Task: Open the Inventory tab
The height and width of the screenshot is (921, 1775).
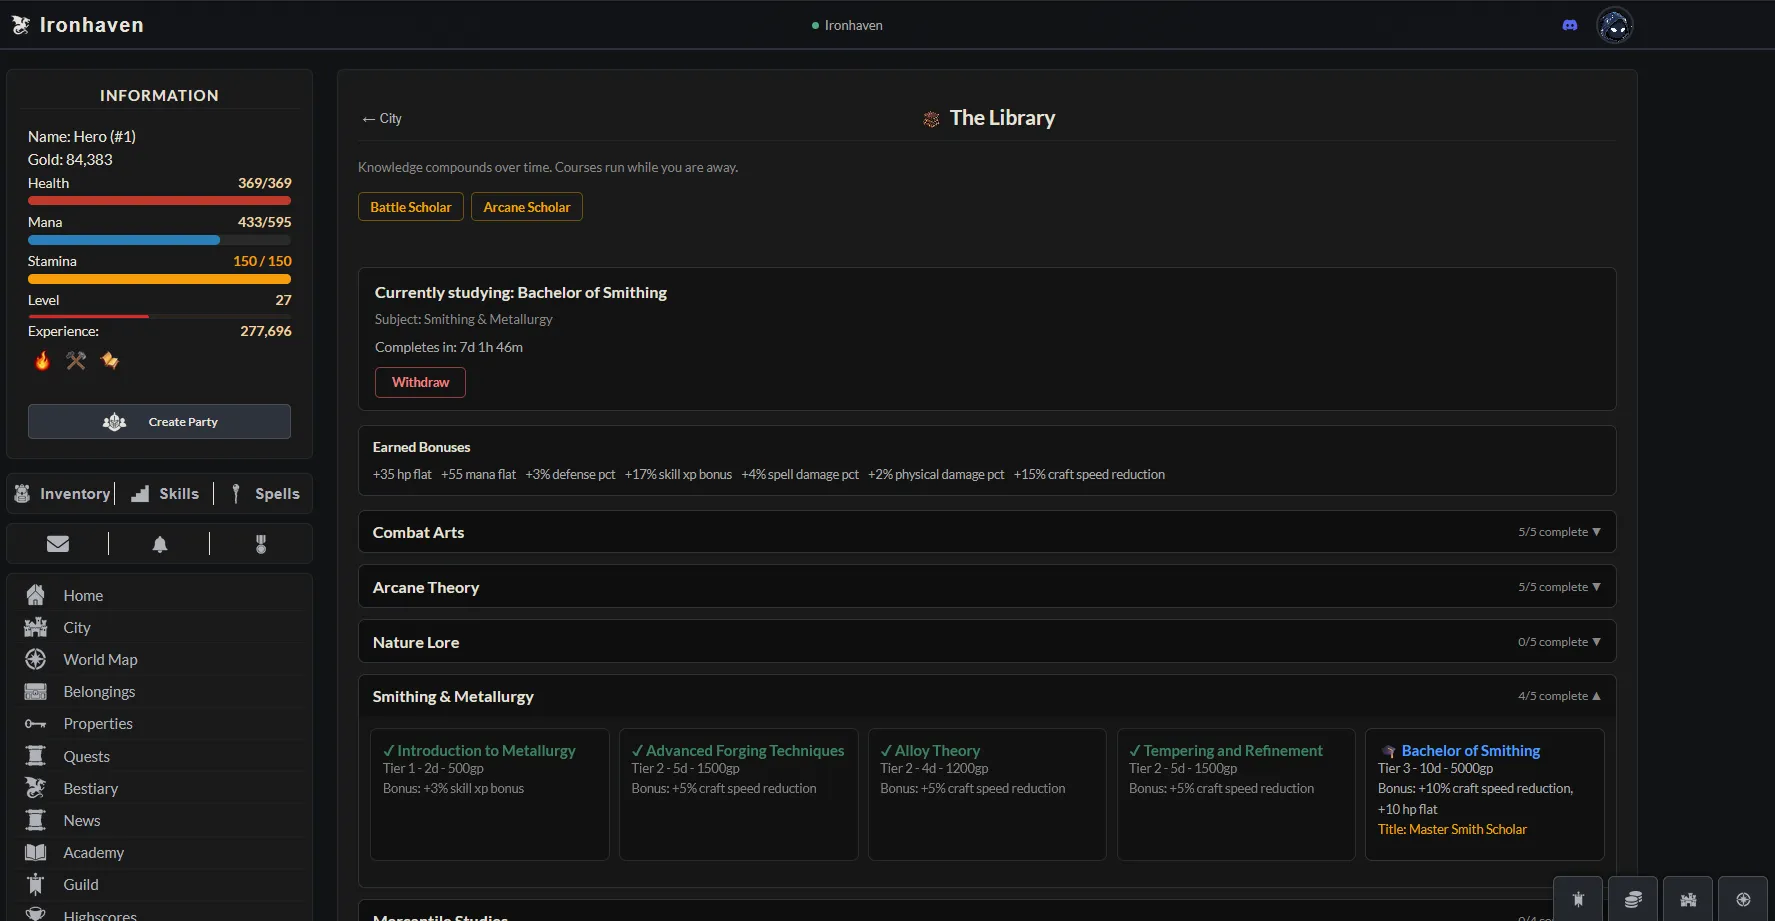Action: (62, 494)
